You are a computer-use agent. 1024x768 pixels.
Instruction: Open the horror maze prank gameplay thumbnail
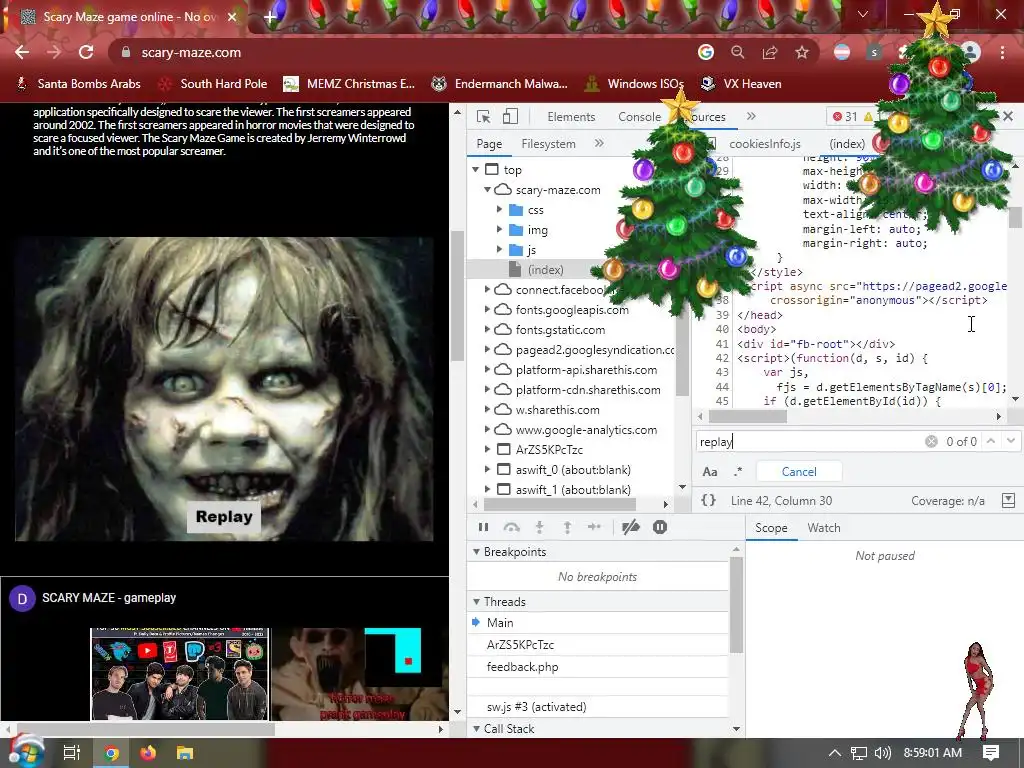tap(356, 674)
